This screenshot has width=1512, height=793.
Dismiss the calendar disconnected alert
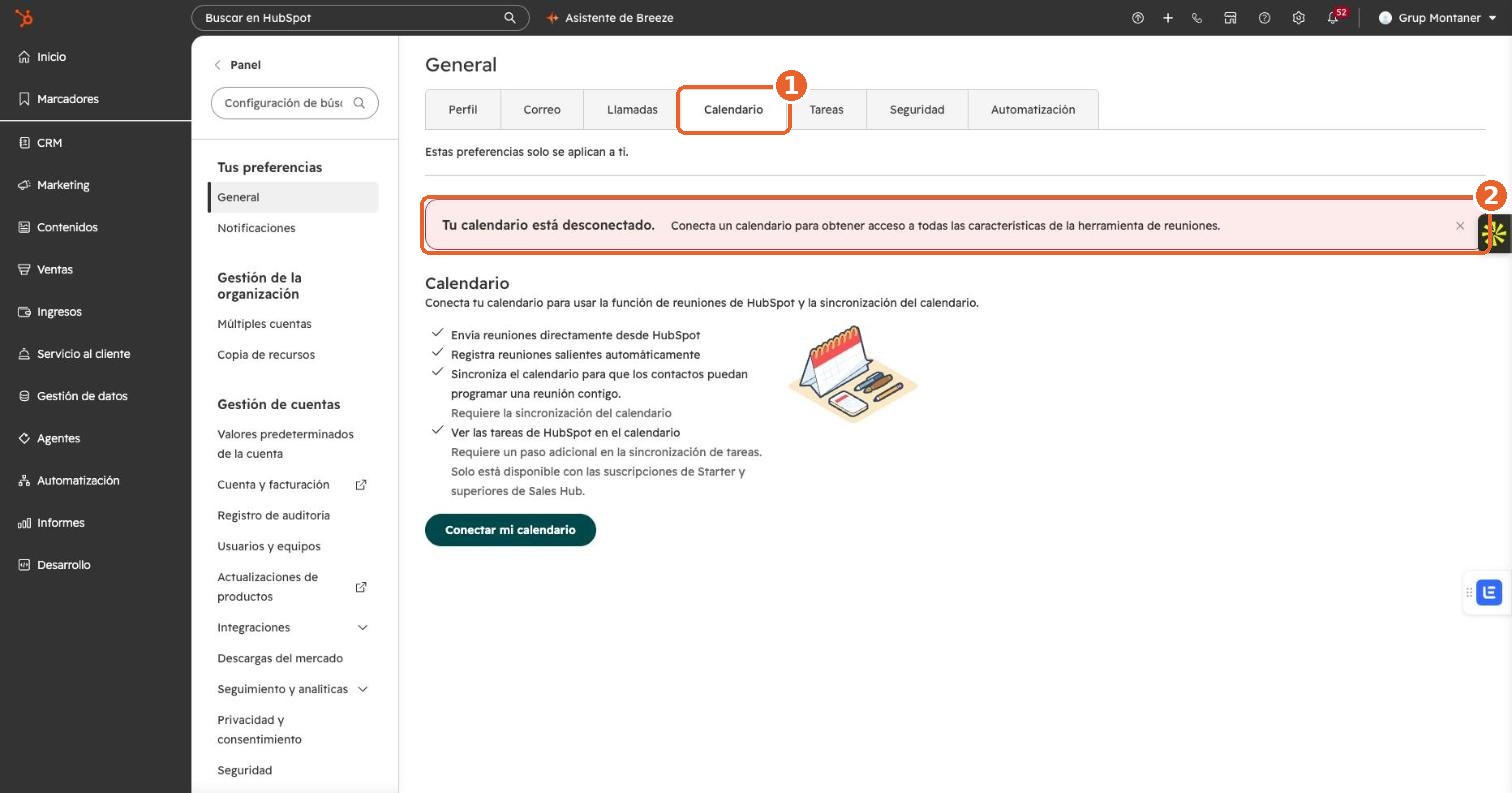click(x=1460, y=226)
